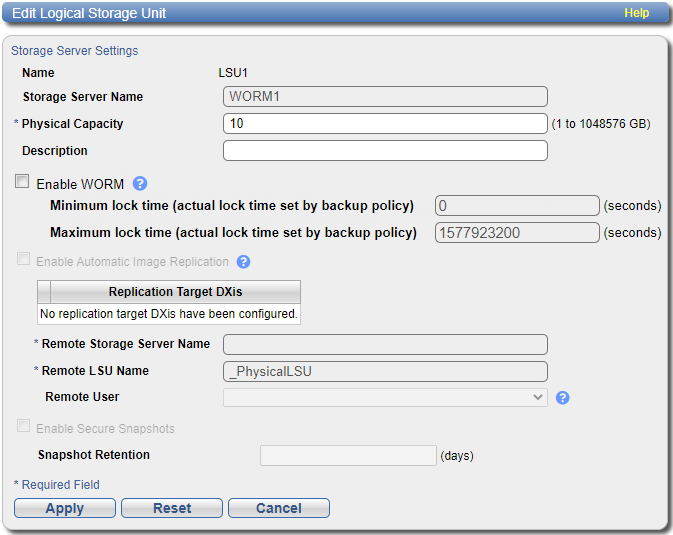
Task: Toggle the Enable WORM checkbox
Action: pyautogui.click(x=23, y=183)
